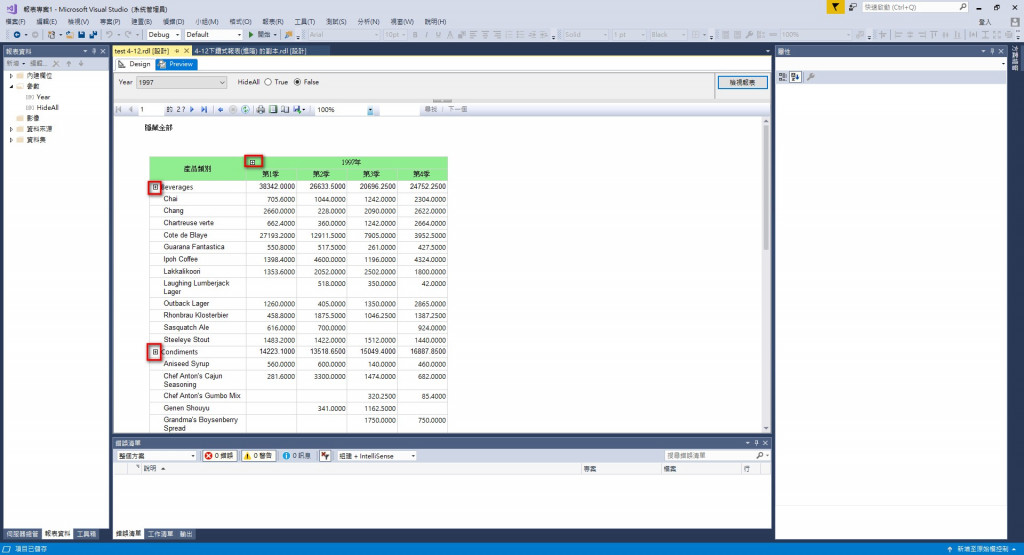Pin the report data panel
The height and width of the screenshot is (555, 1024).
tap(94, 51)
